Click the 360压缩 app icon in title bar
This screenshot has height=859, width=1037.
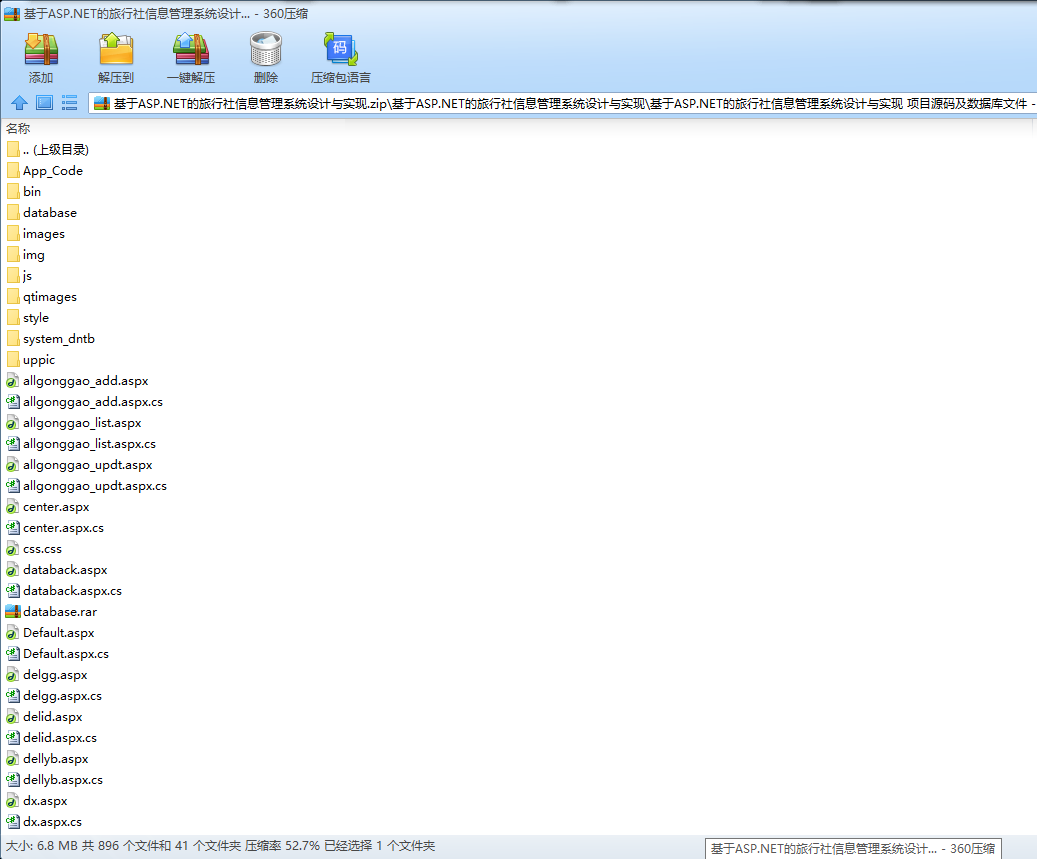[x=12, y=13]
